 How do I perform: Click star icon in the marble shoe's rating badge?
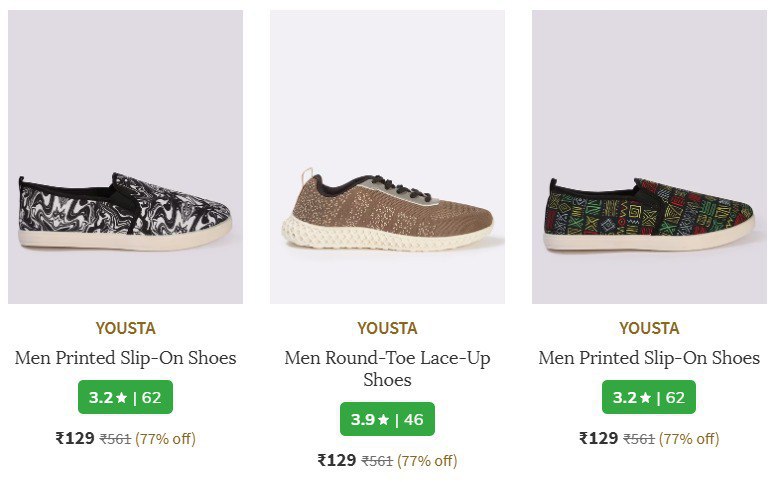(121, 398)
